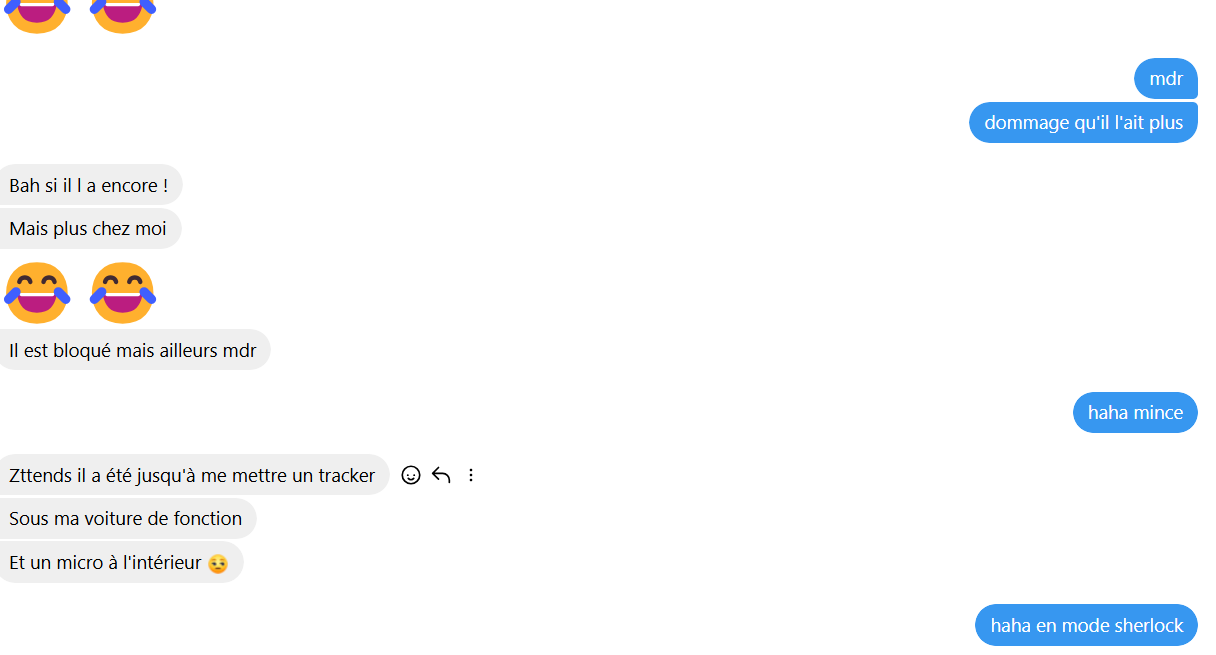
Task: Select 'Il est bloqué mais ailleurs mdr' message
Action: point(133,350)
